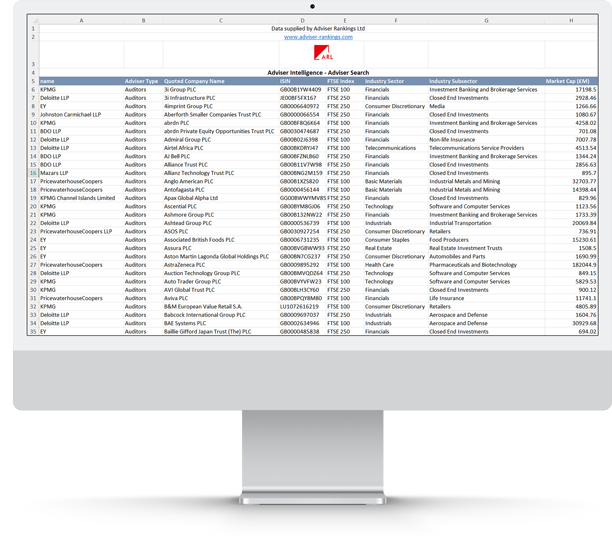Select row 16 header number
The image size is (612, 538).
33,173
